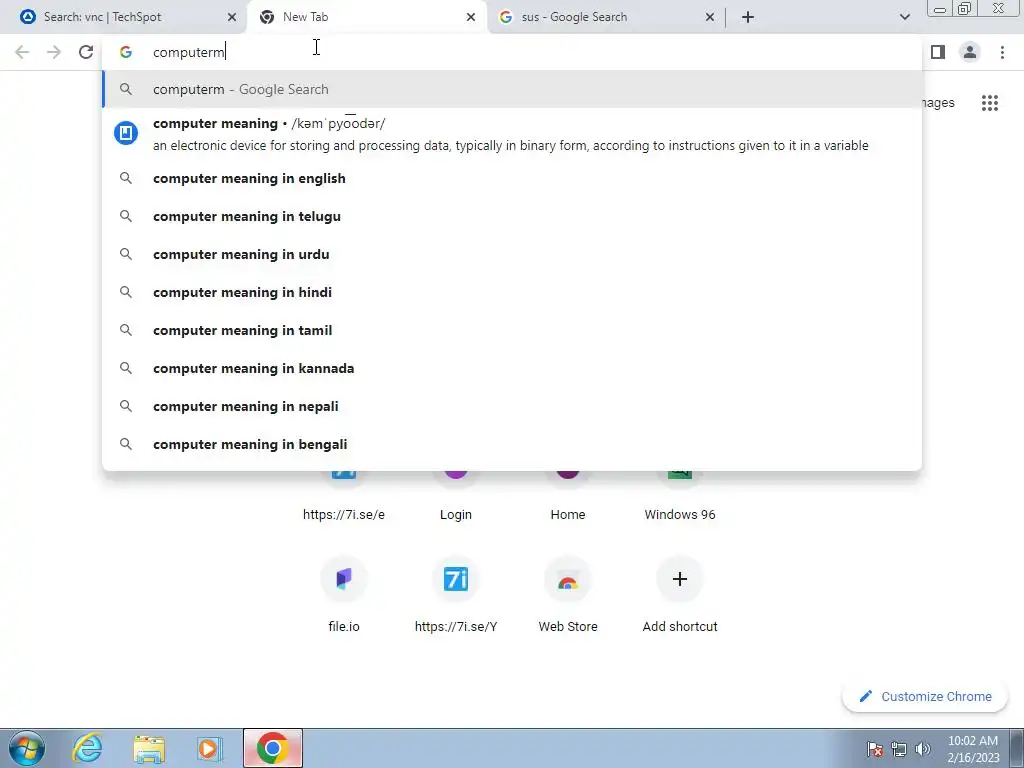Close the 'New Tab' tab
Viewport: 1024px width, 768px height.
click(471, 18)
